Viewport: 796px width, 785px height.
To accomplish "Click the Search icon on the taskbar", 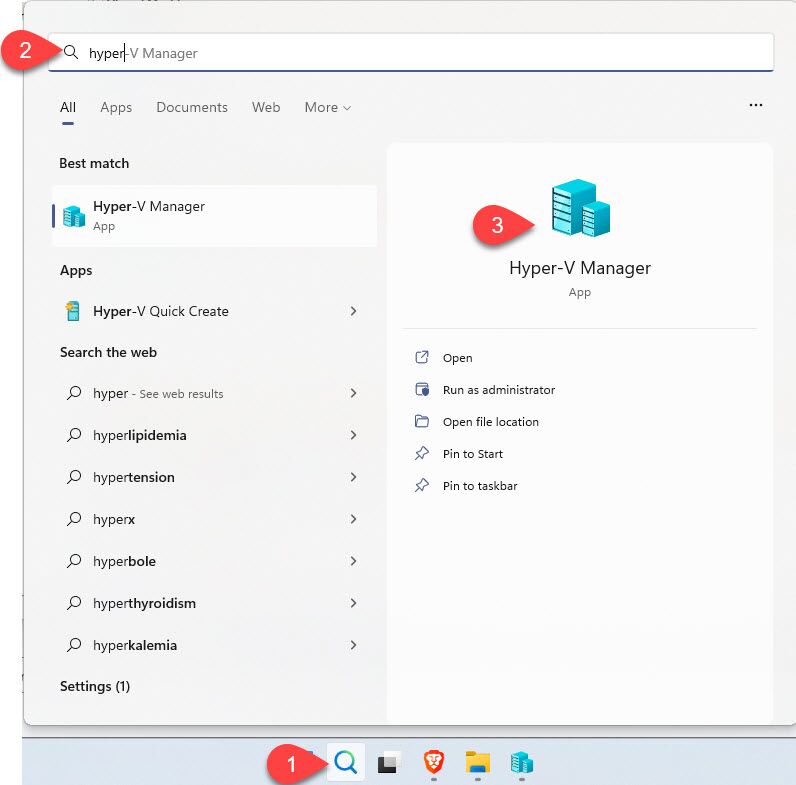I will [x=346, y=762].
